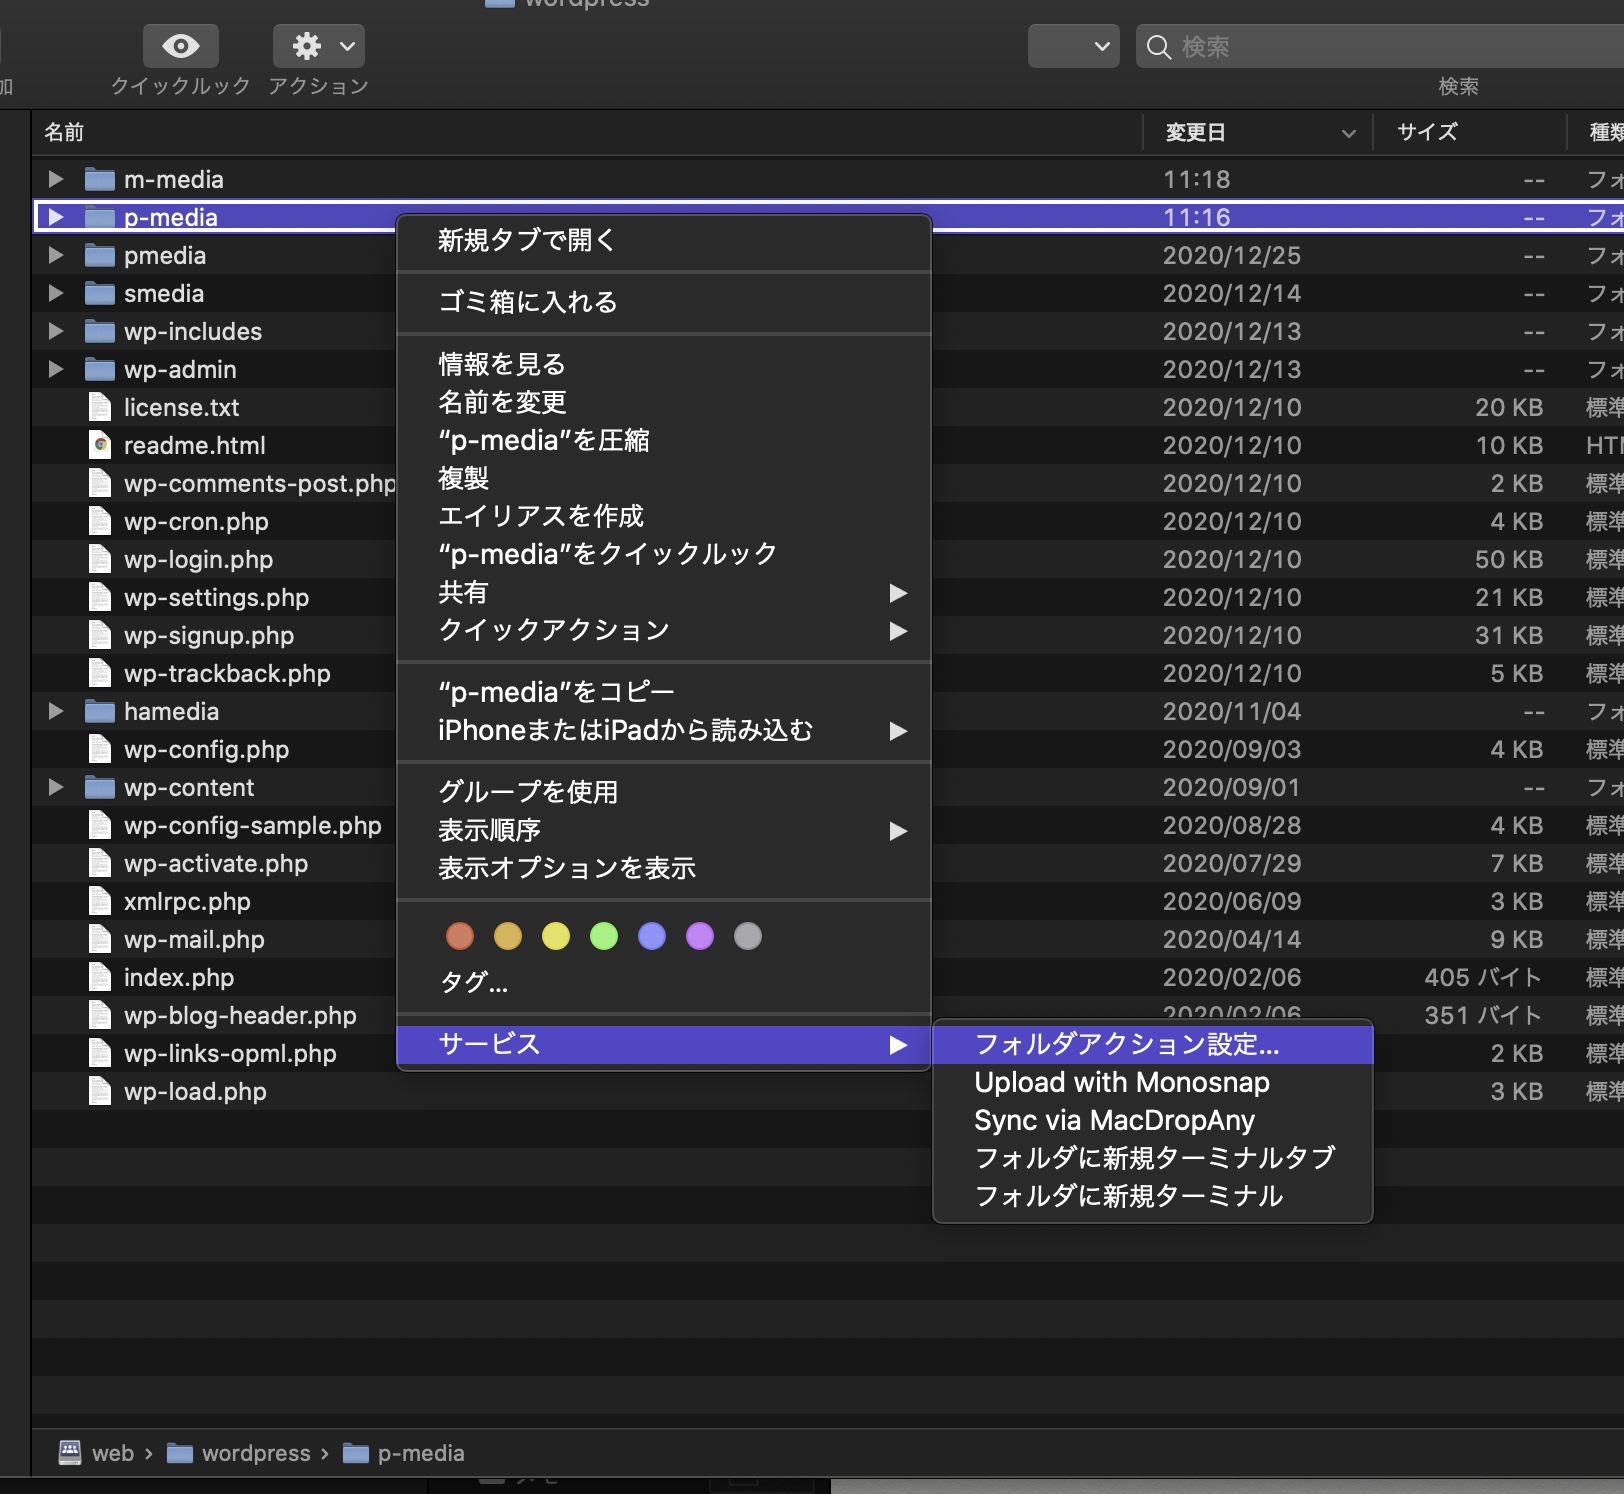Select フォルダに新規ターミナル in services submenu
Screen dimensions: 1624x1494
(x=1128, y=1196)
